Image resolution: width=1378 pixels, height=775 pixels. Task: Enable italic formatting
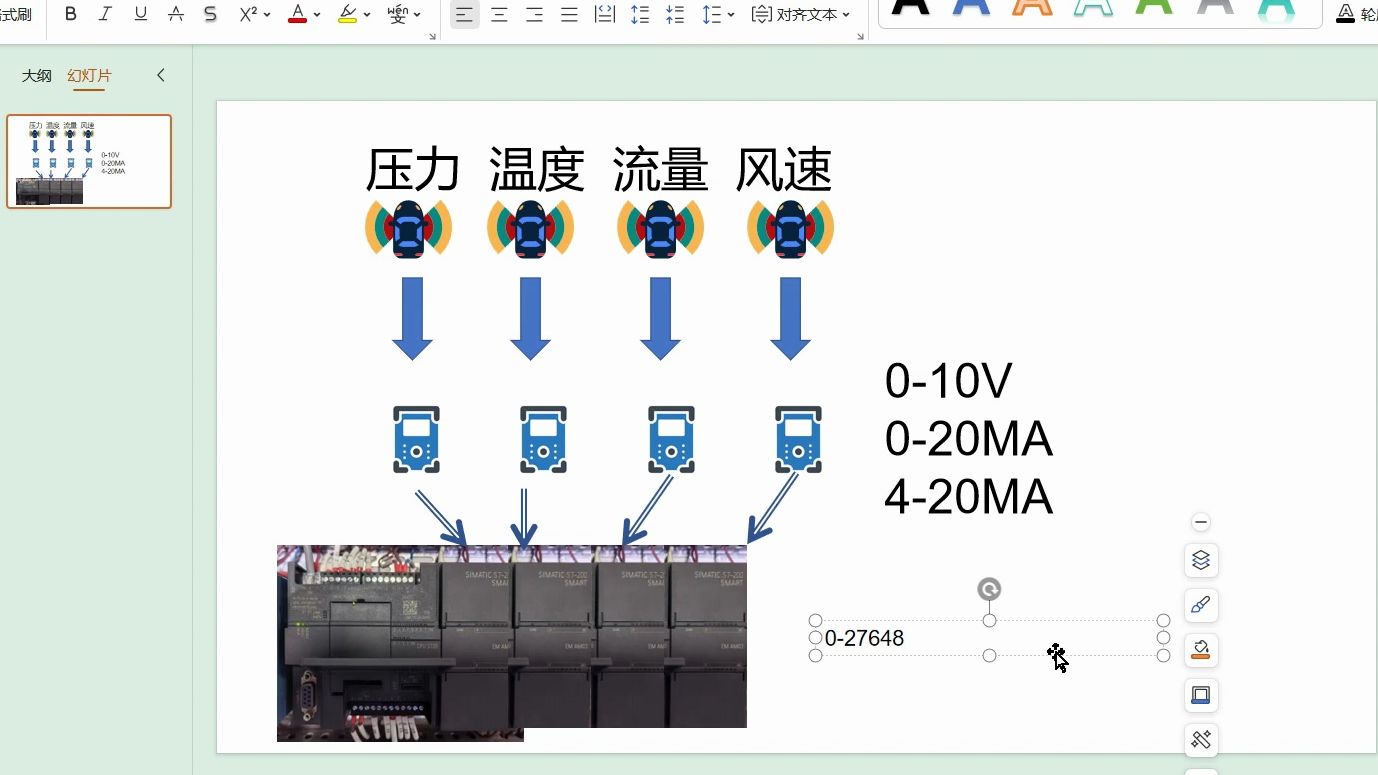point(104,13)
